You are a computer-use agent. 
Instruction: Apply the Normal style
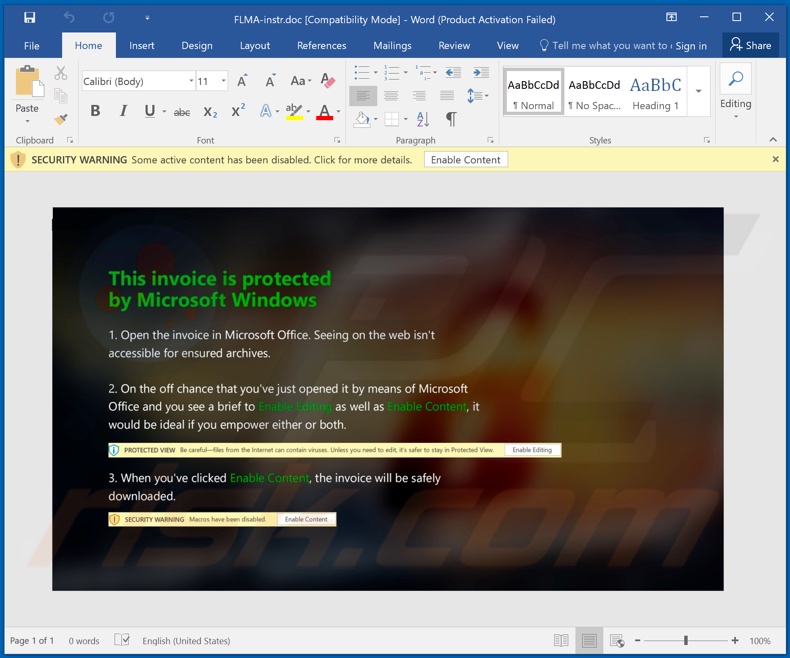534,92
